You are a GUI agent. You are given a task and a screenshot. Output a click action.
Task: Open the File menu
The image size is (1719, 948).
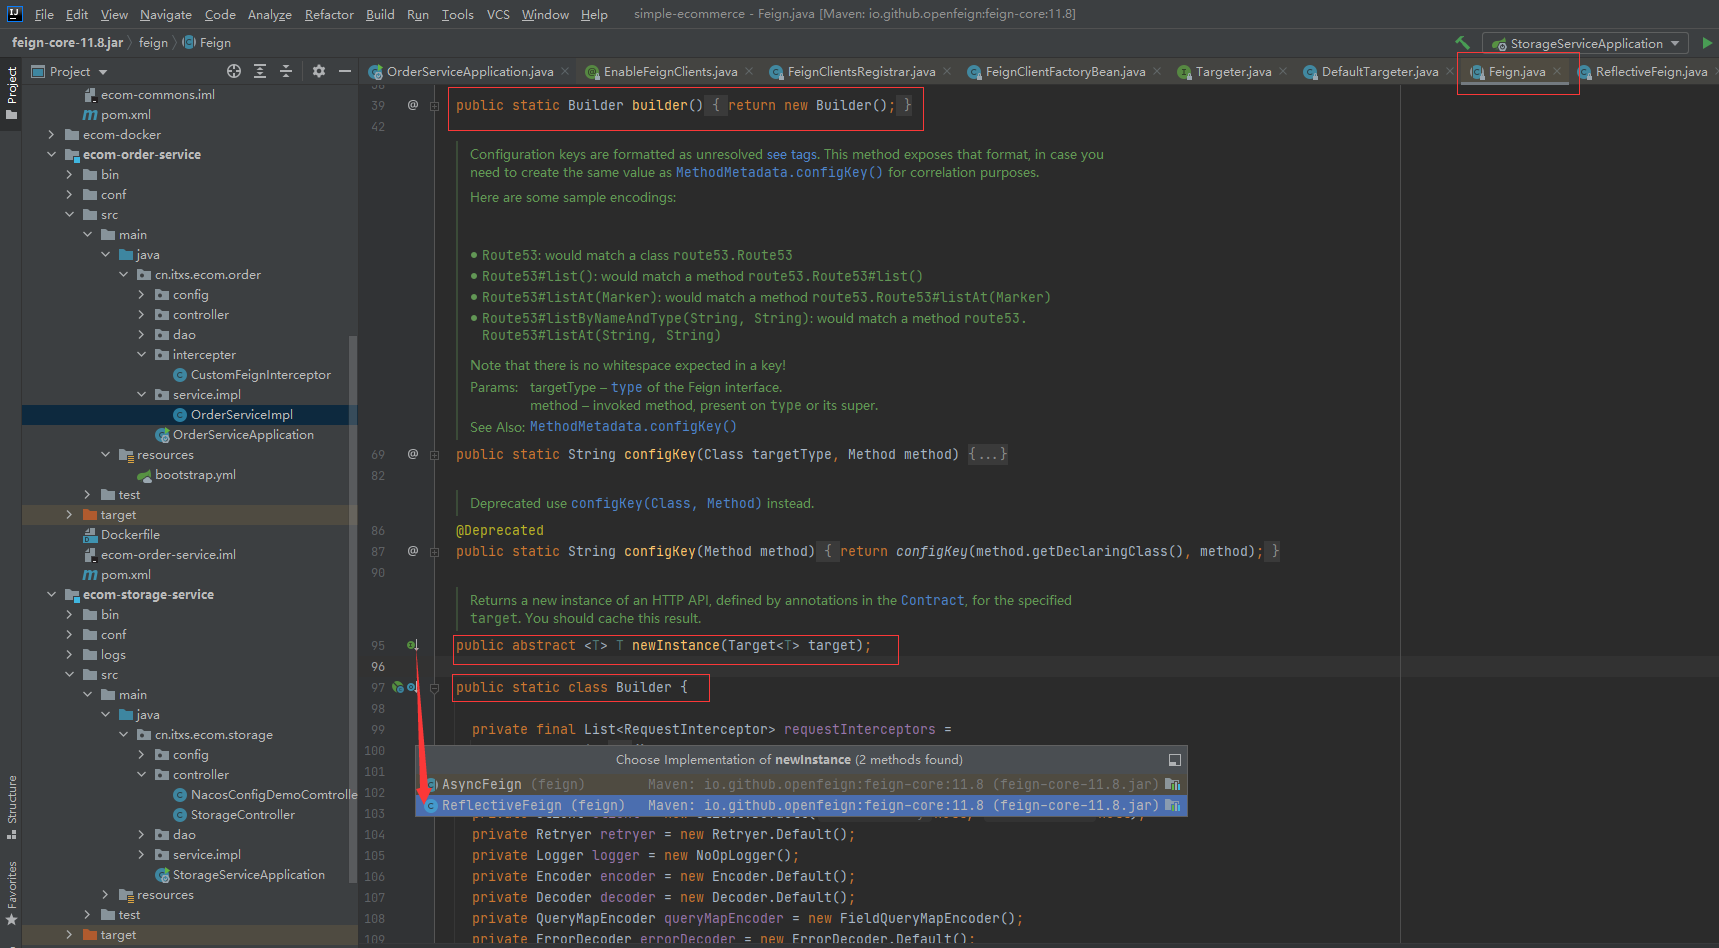tap(44, 14)
